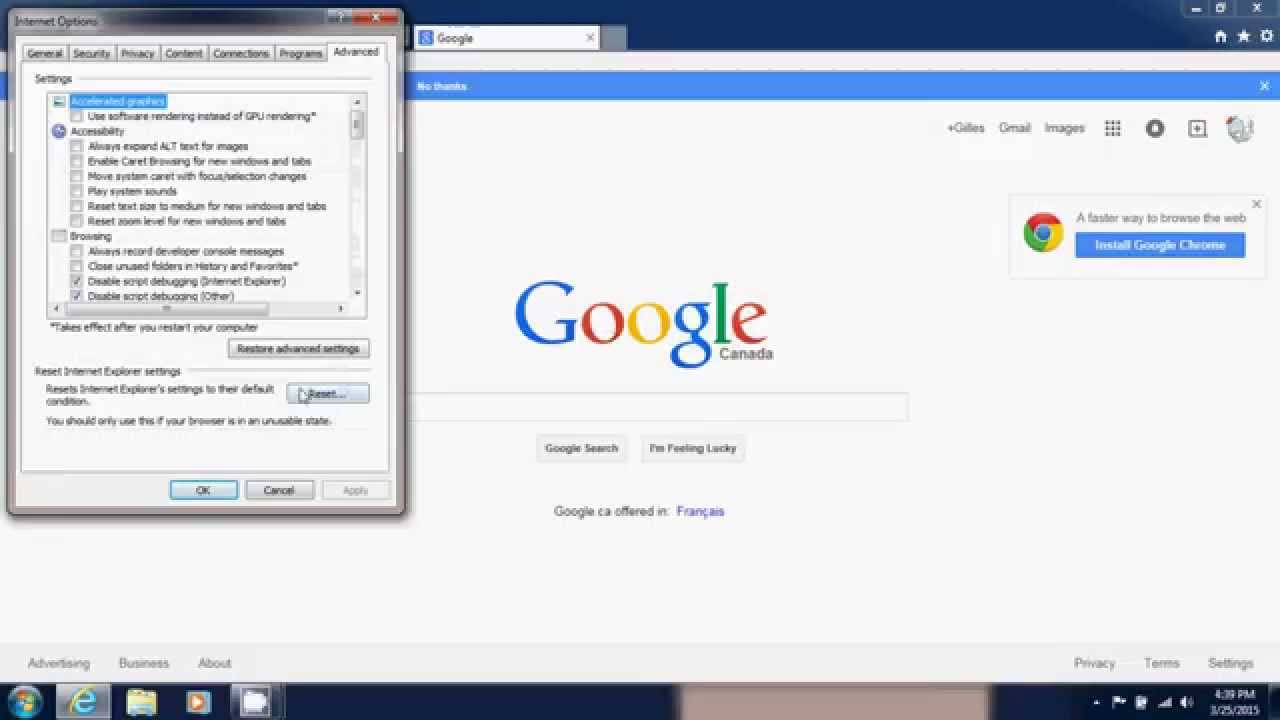
Task: Cancel the Internet Options dialog
Action: tap(279, 490)
